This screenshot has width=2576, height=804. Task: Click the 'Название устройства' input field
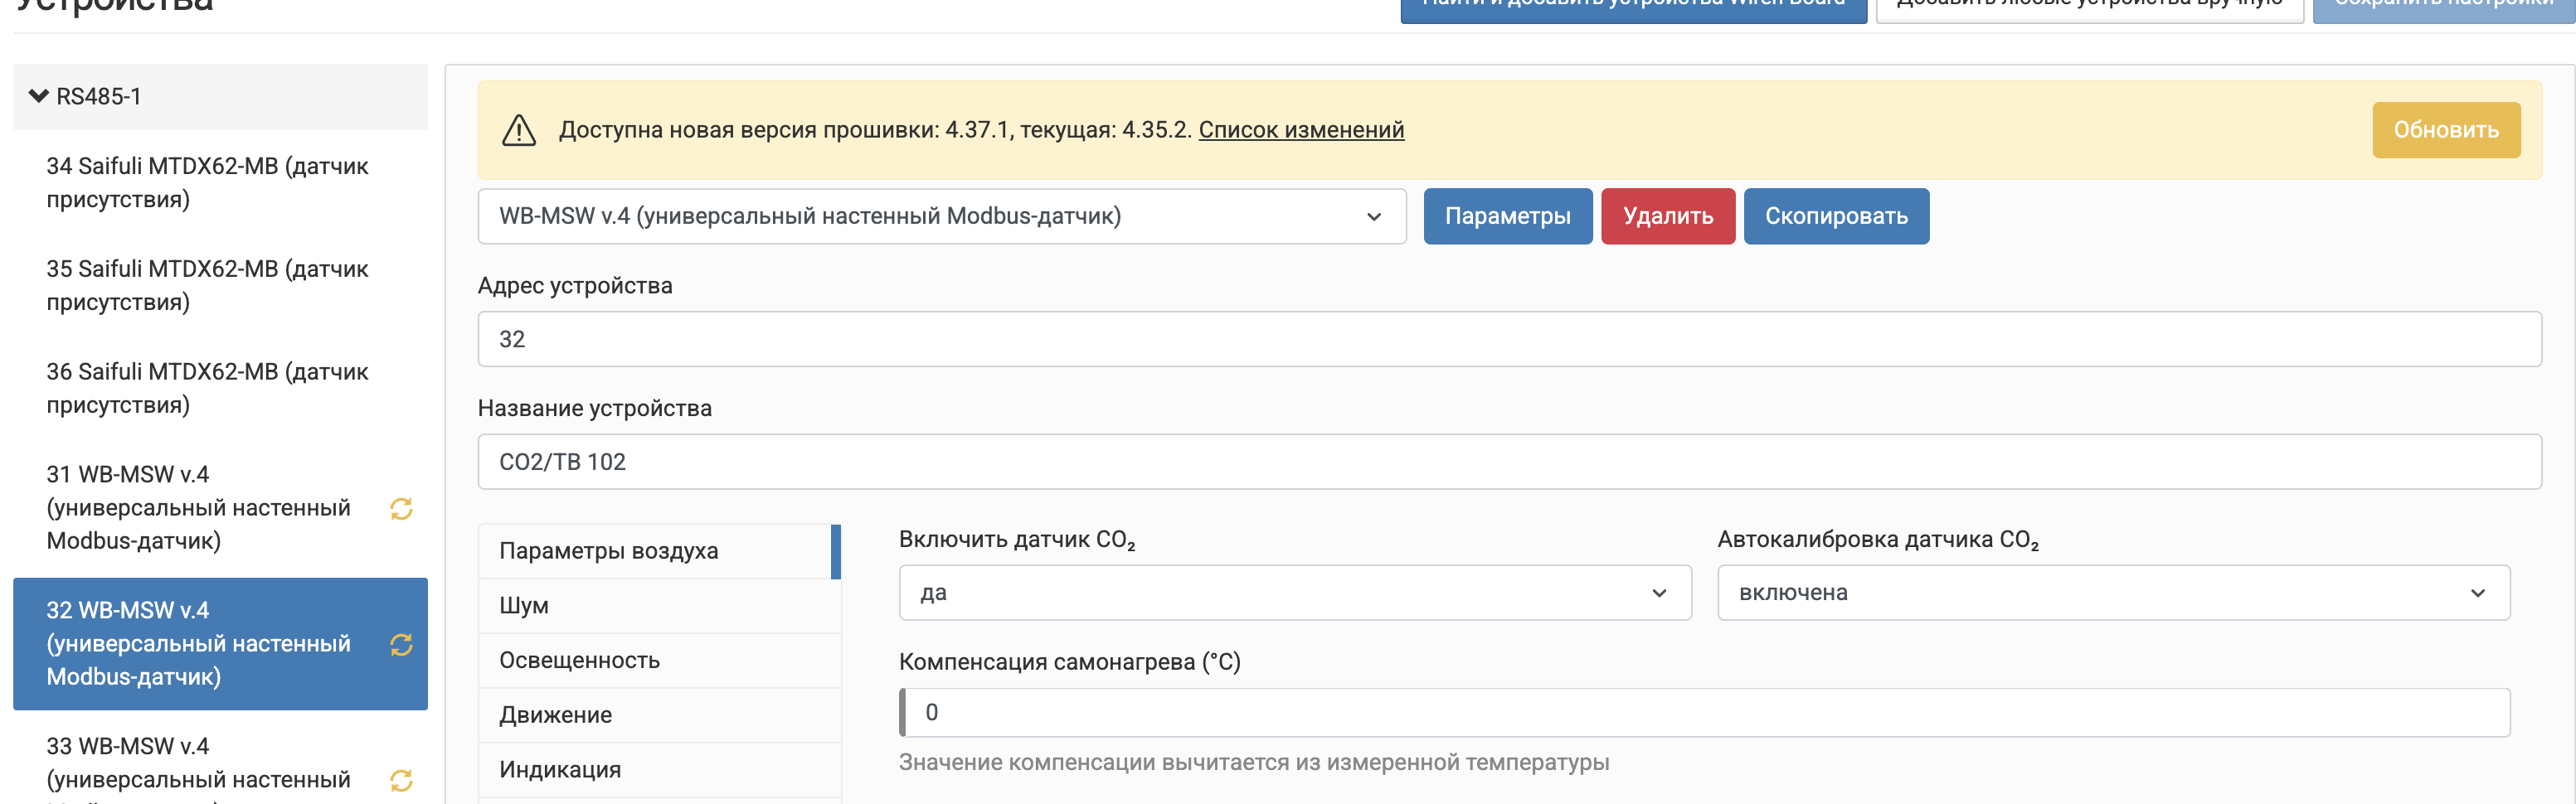pyautogui.click(x=1509, y=462)
